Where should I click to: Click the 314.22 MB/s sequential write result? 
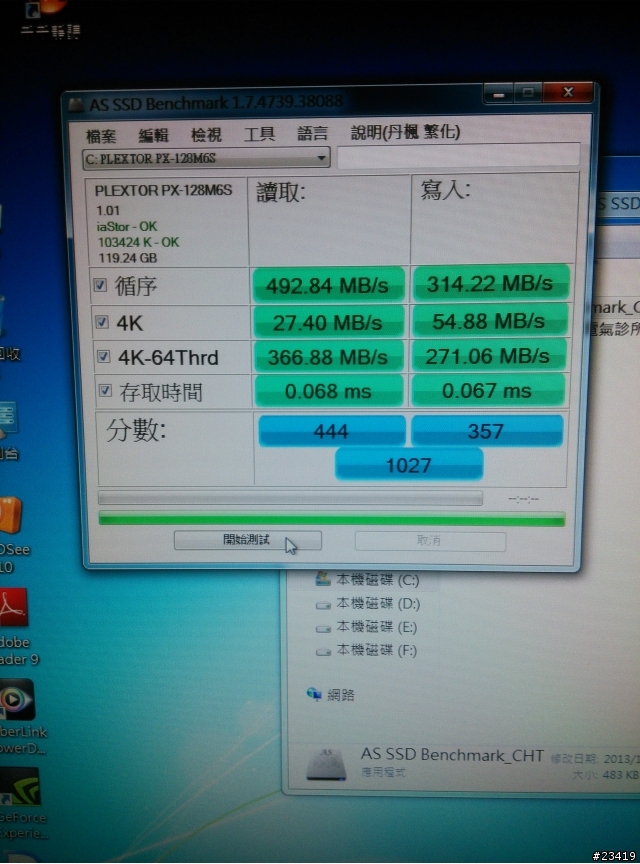[x=490, y=283]
